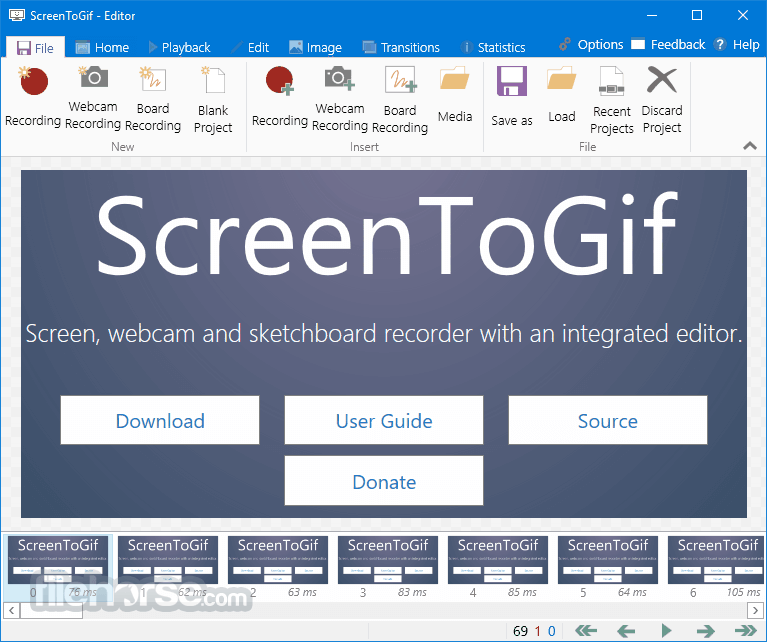Send Feedback via the envelope button
This screenshot has height=642, width=767.
[x=668, y=45]
